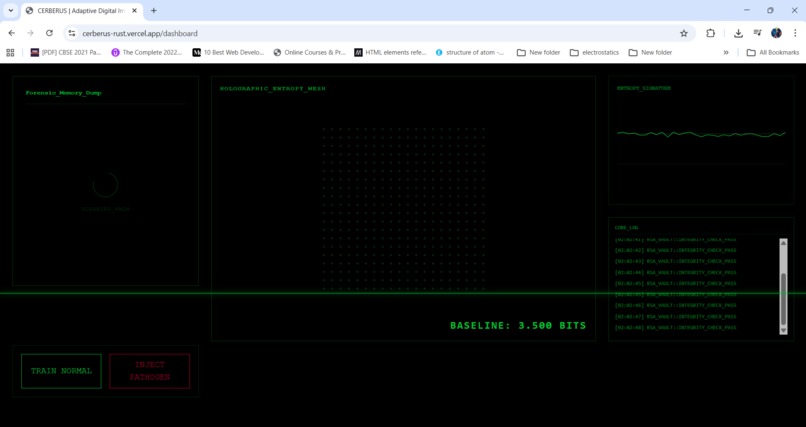The height and width of the screenshot is (427, 806).
Task: Open the electrostatics bookmark folder
Action: point(594,52)
